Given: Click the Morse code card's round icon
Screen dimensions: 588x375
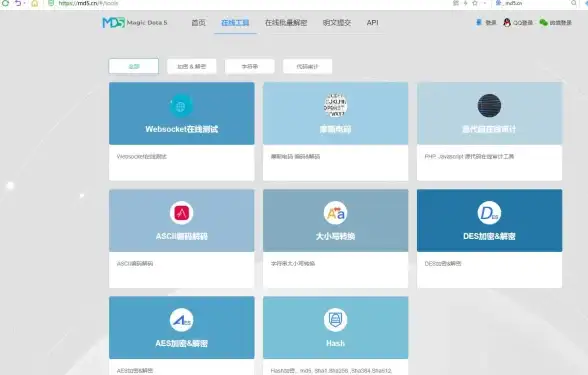Looking at the screenshot, I should click(x=335, y=106).
